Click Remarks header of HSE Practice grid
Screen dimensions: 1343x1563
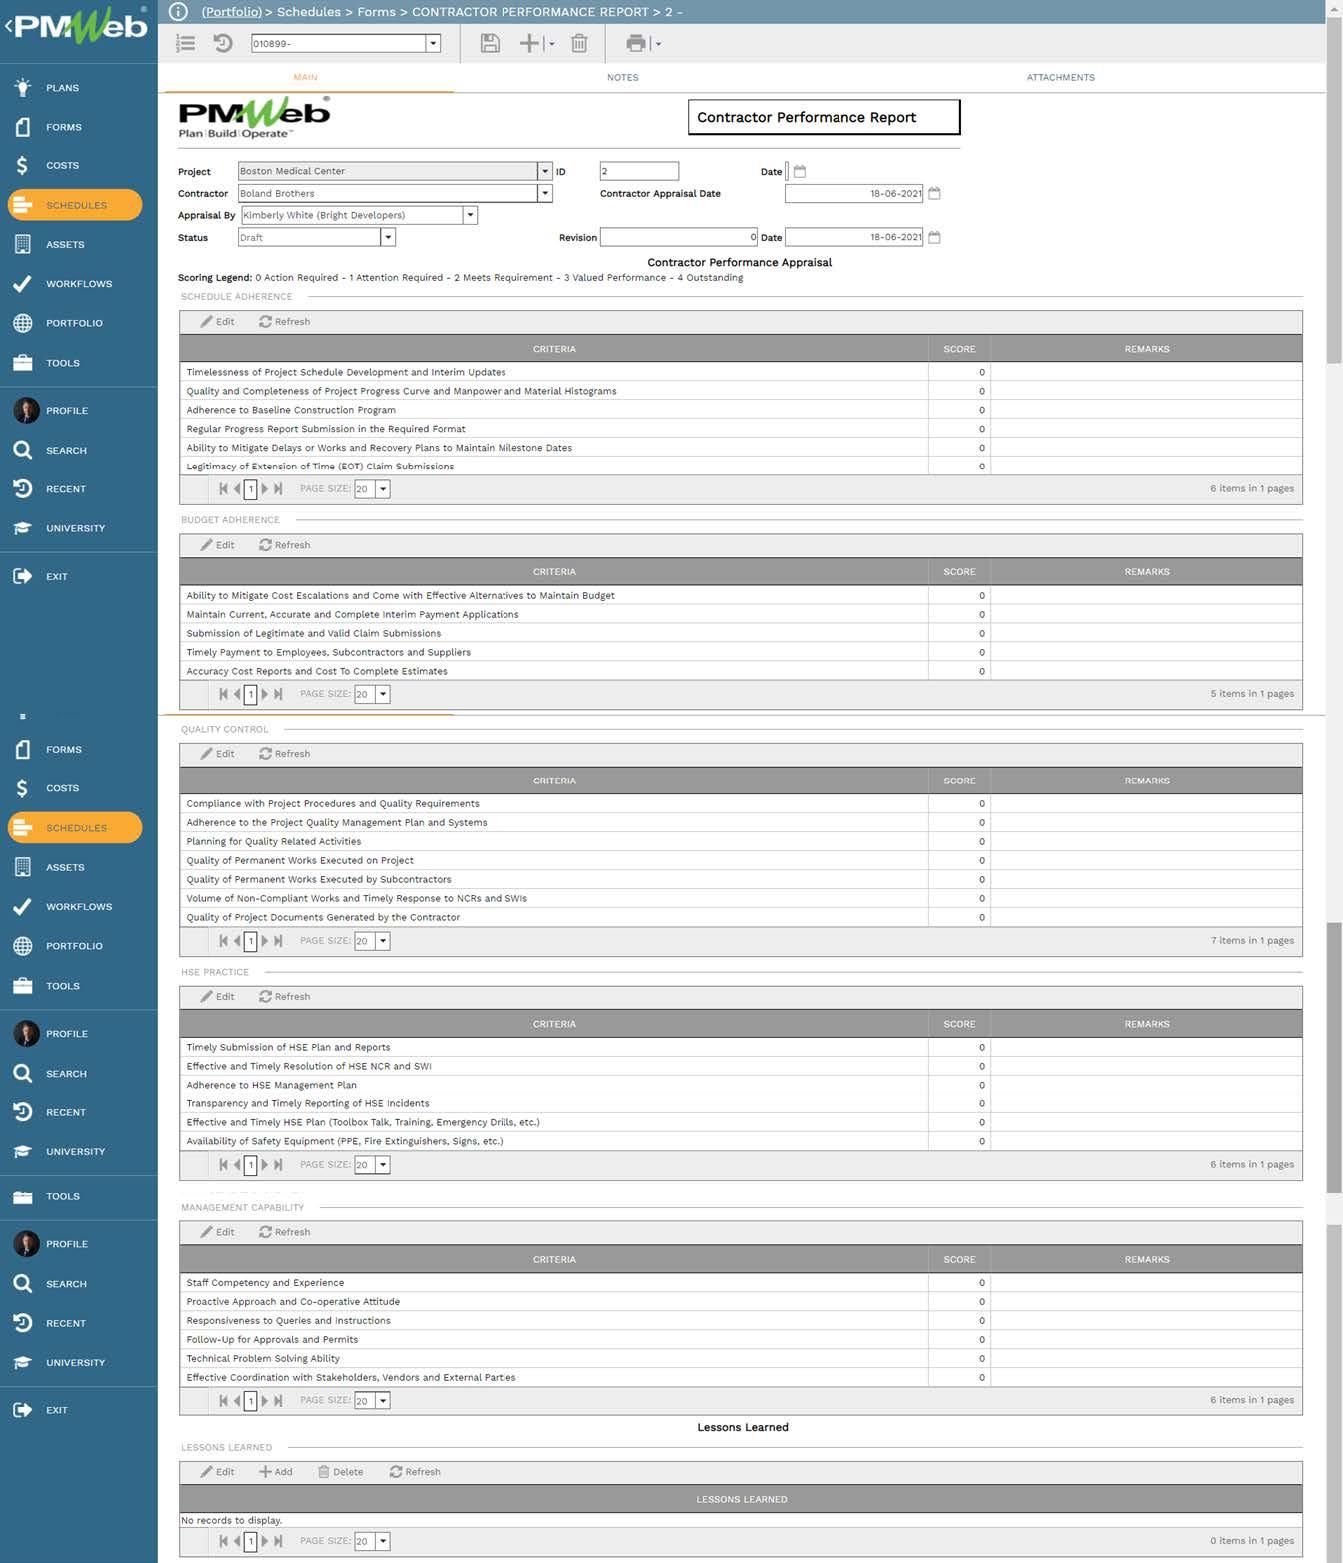1146,1024
